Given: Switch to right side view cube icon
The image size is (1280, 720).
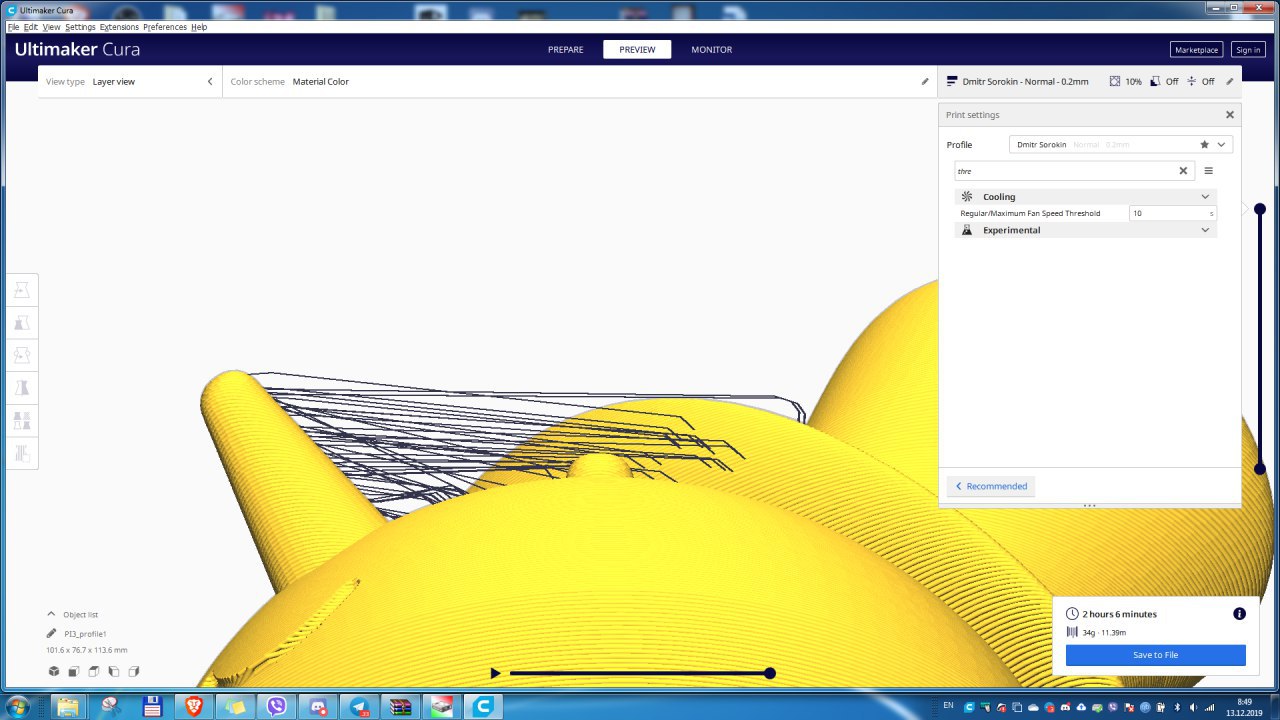Looking at the screenshot, I should [x=133, y=671].
